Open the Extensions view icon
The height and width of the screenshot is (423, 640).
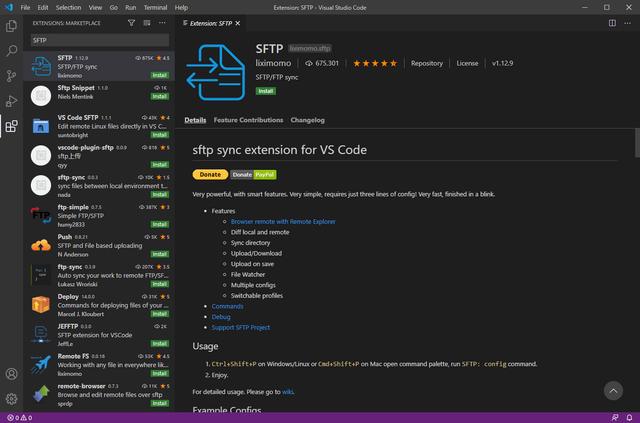click(11, 126)
